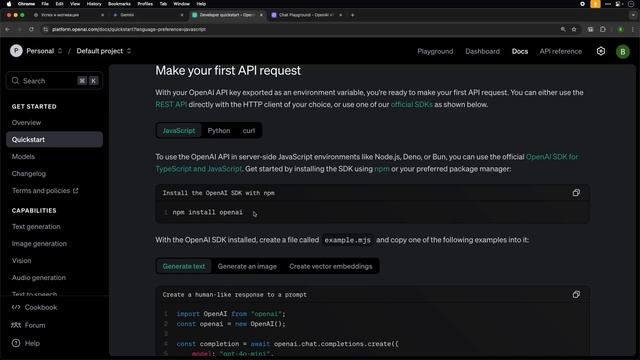Follow the official SDKs link

click(411, 104)
